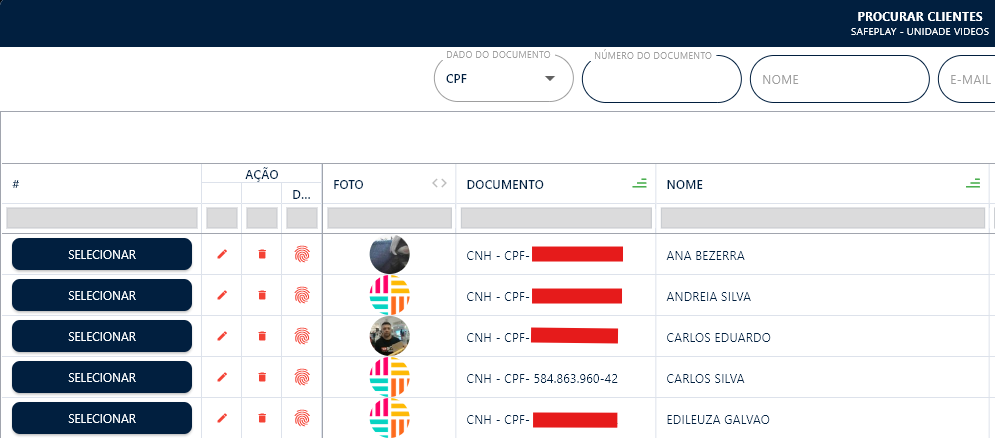Click trash icon in Carlos Silva row
Screen dimensions: 995x438
(x=262, y=377)
